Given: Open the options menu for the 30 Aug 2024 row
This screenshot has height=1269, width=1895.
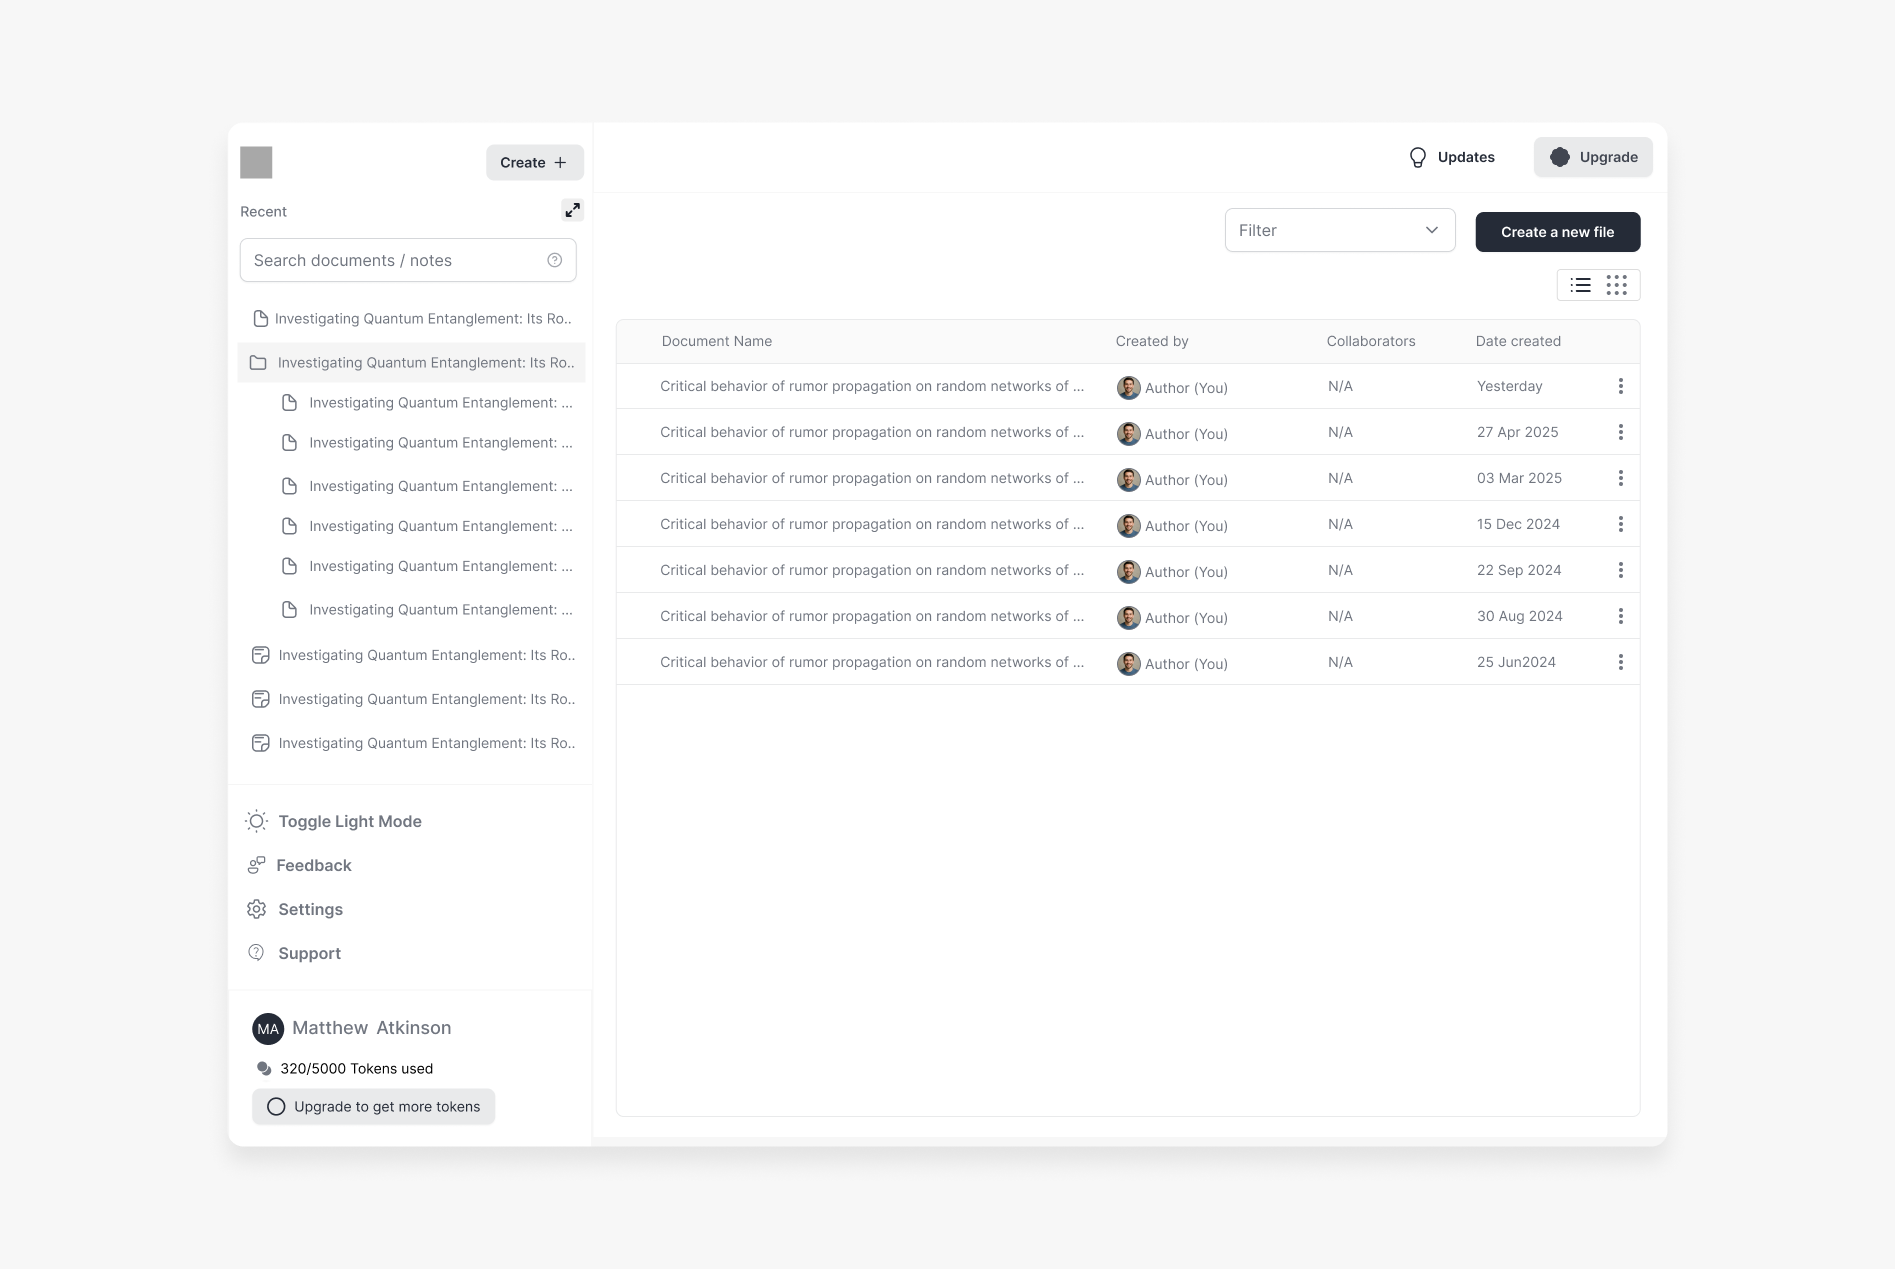Looking at the screenshot, I should point(1621,616).
